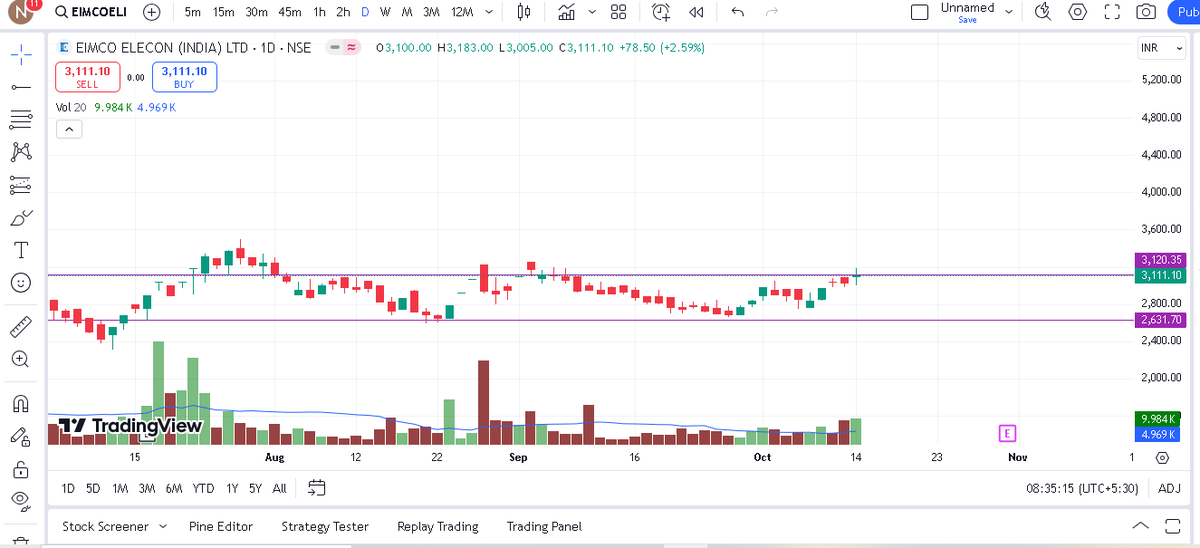Open the candlestick chart type menu
This screenshot has width=1200, height=548.
524,13
